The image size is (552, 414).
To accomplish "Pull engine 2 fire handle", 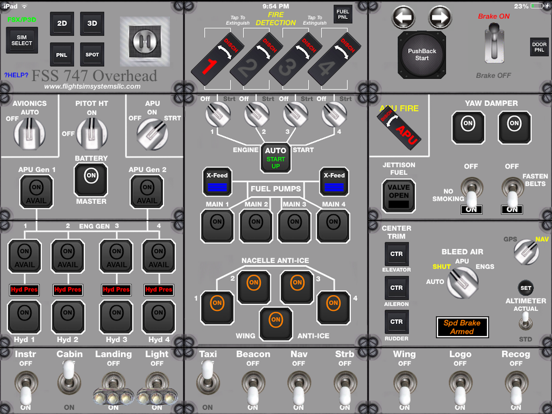I will pos(256,58).
